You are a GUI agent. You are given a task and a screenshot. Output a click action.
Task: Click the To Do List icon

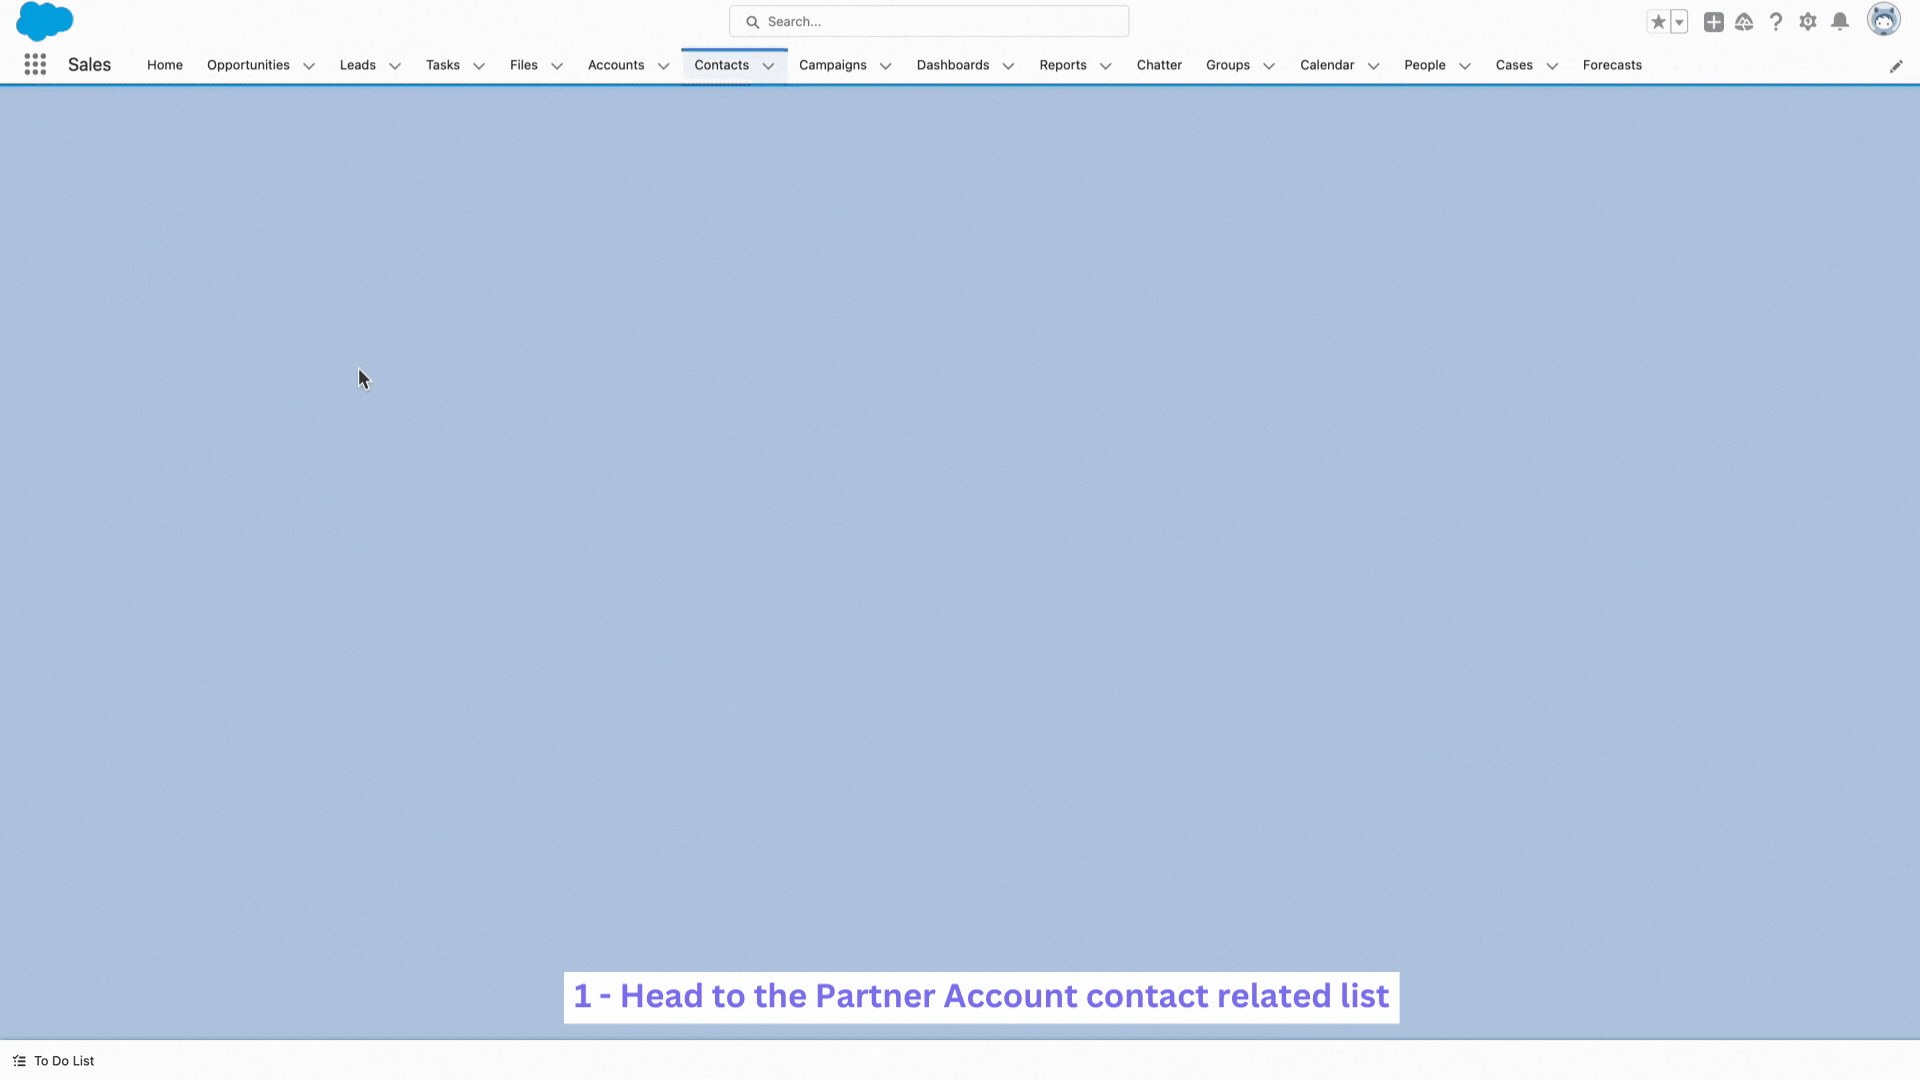(18, 1060)
